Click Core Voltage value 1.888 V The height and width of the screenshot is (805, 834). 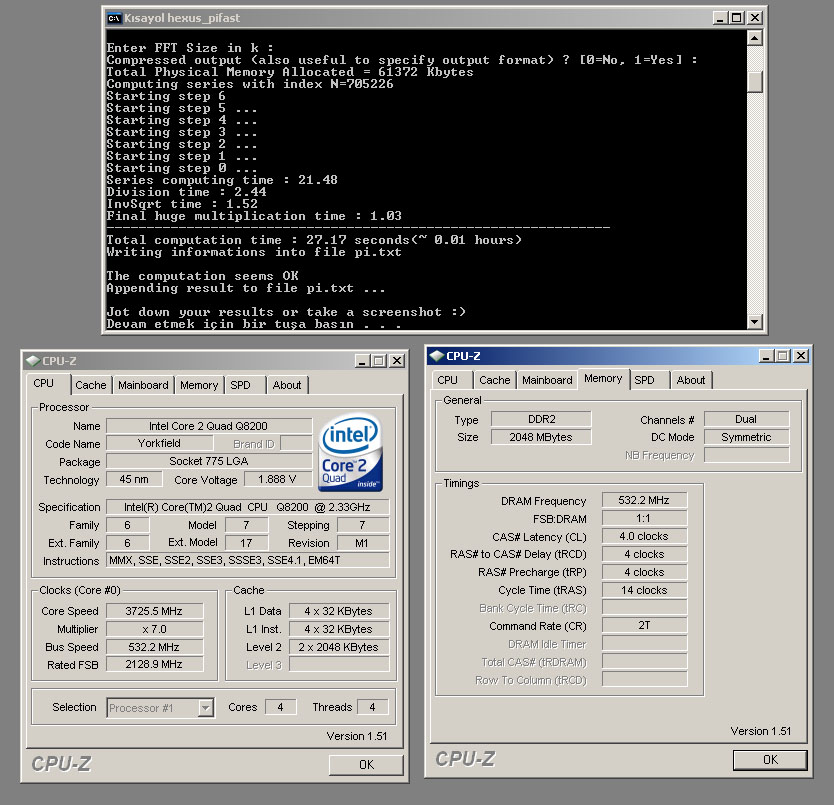pyautogui.click(x=277, y=479)
